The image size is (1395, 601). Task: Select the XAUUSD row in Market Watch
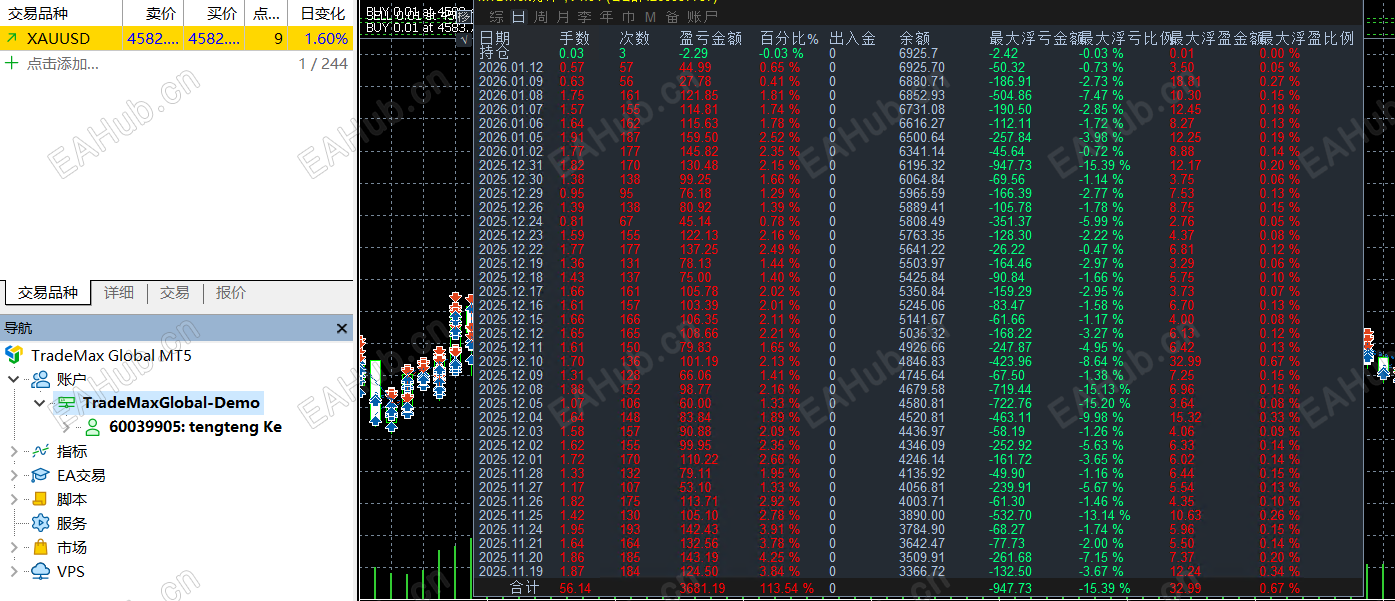point(60,35)
